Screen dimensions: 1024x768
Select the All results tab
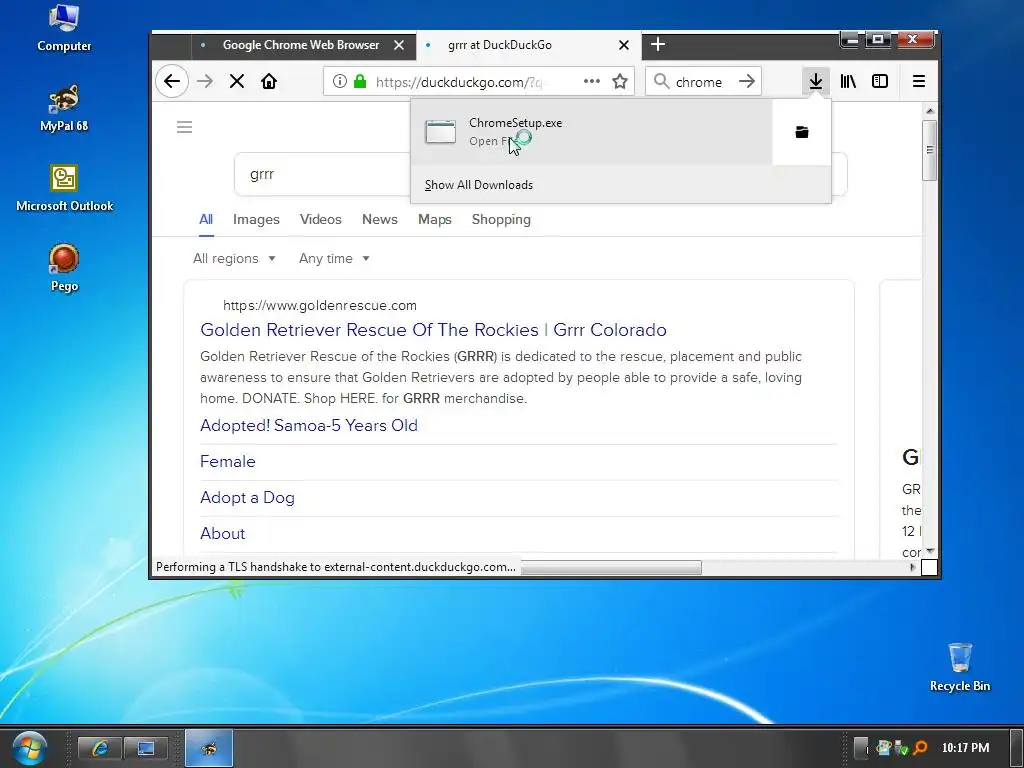tap(206, 219)
